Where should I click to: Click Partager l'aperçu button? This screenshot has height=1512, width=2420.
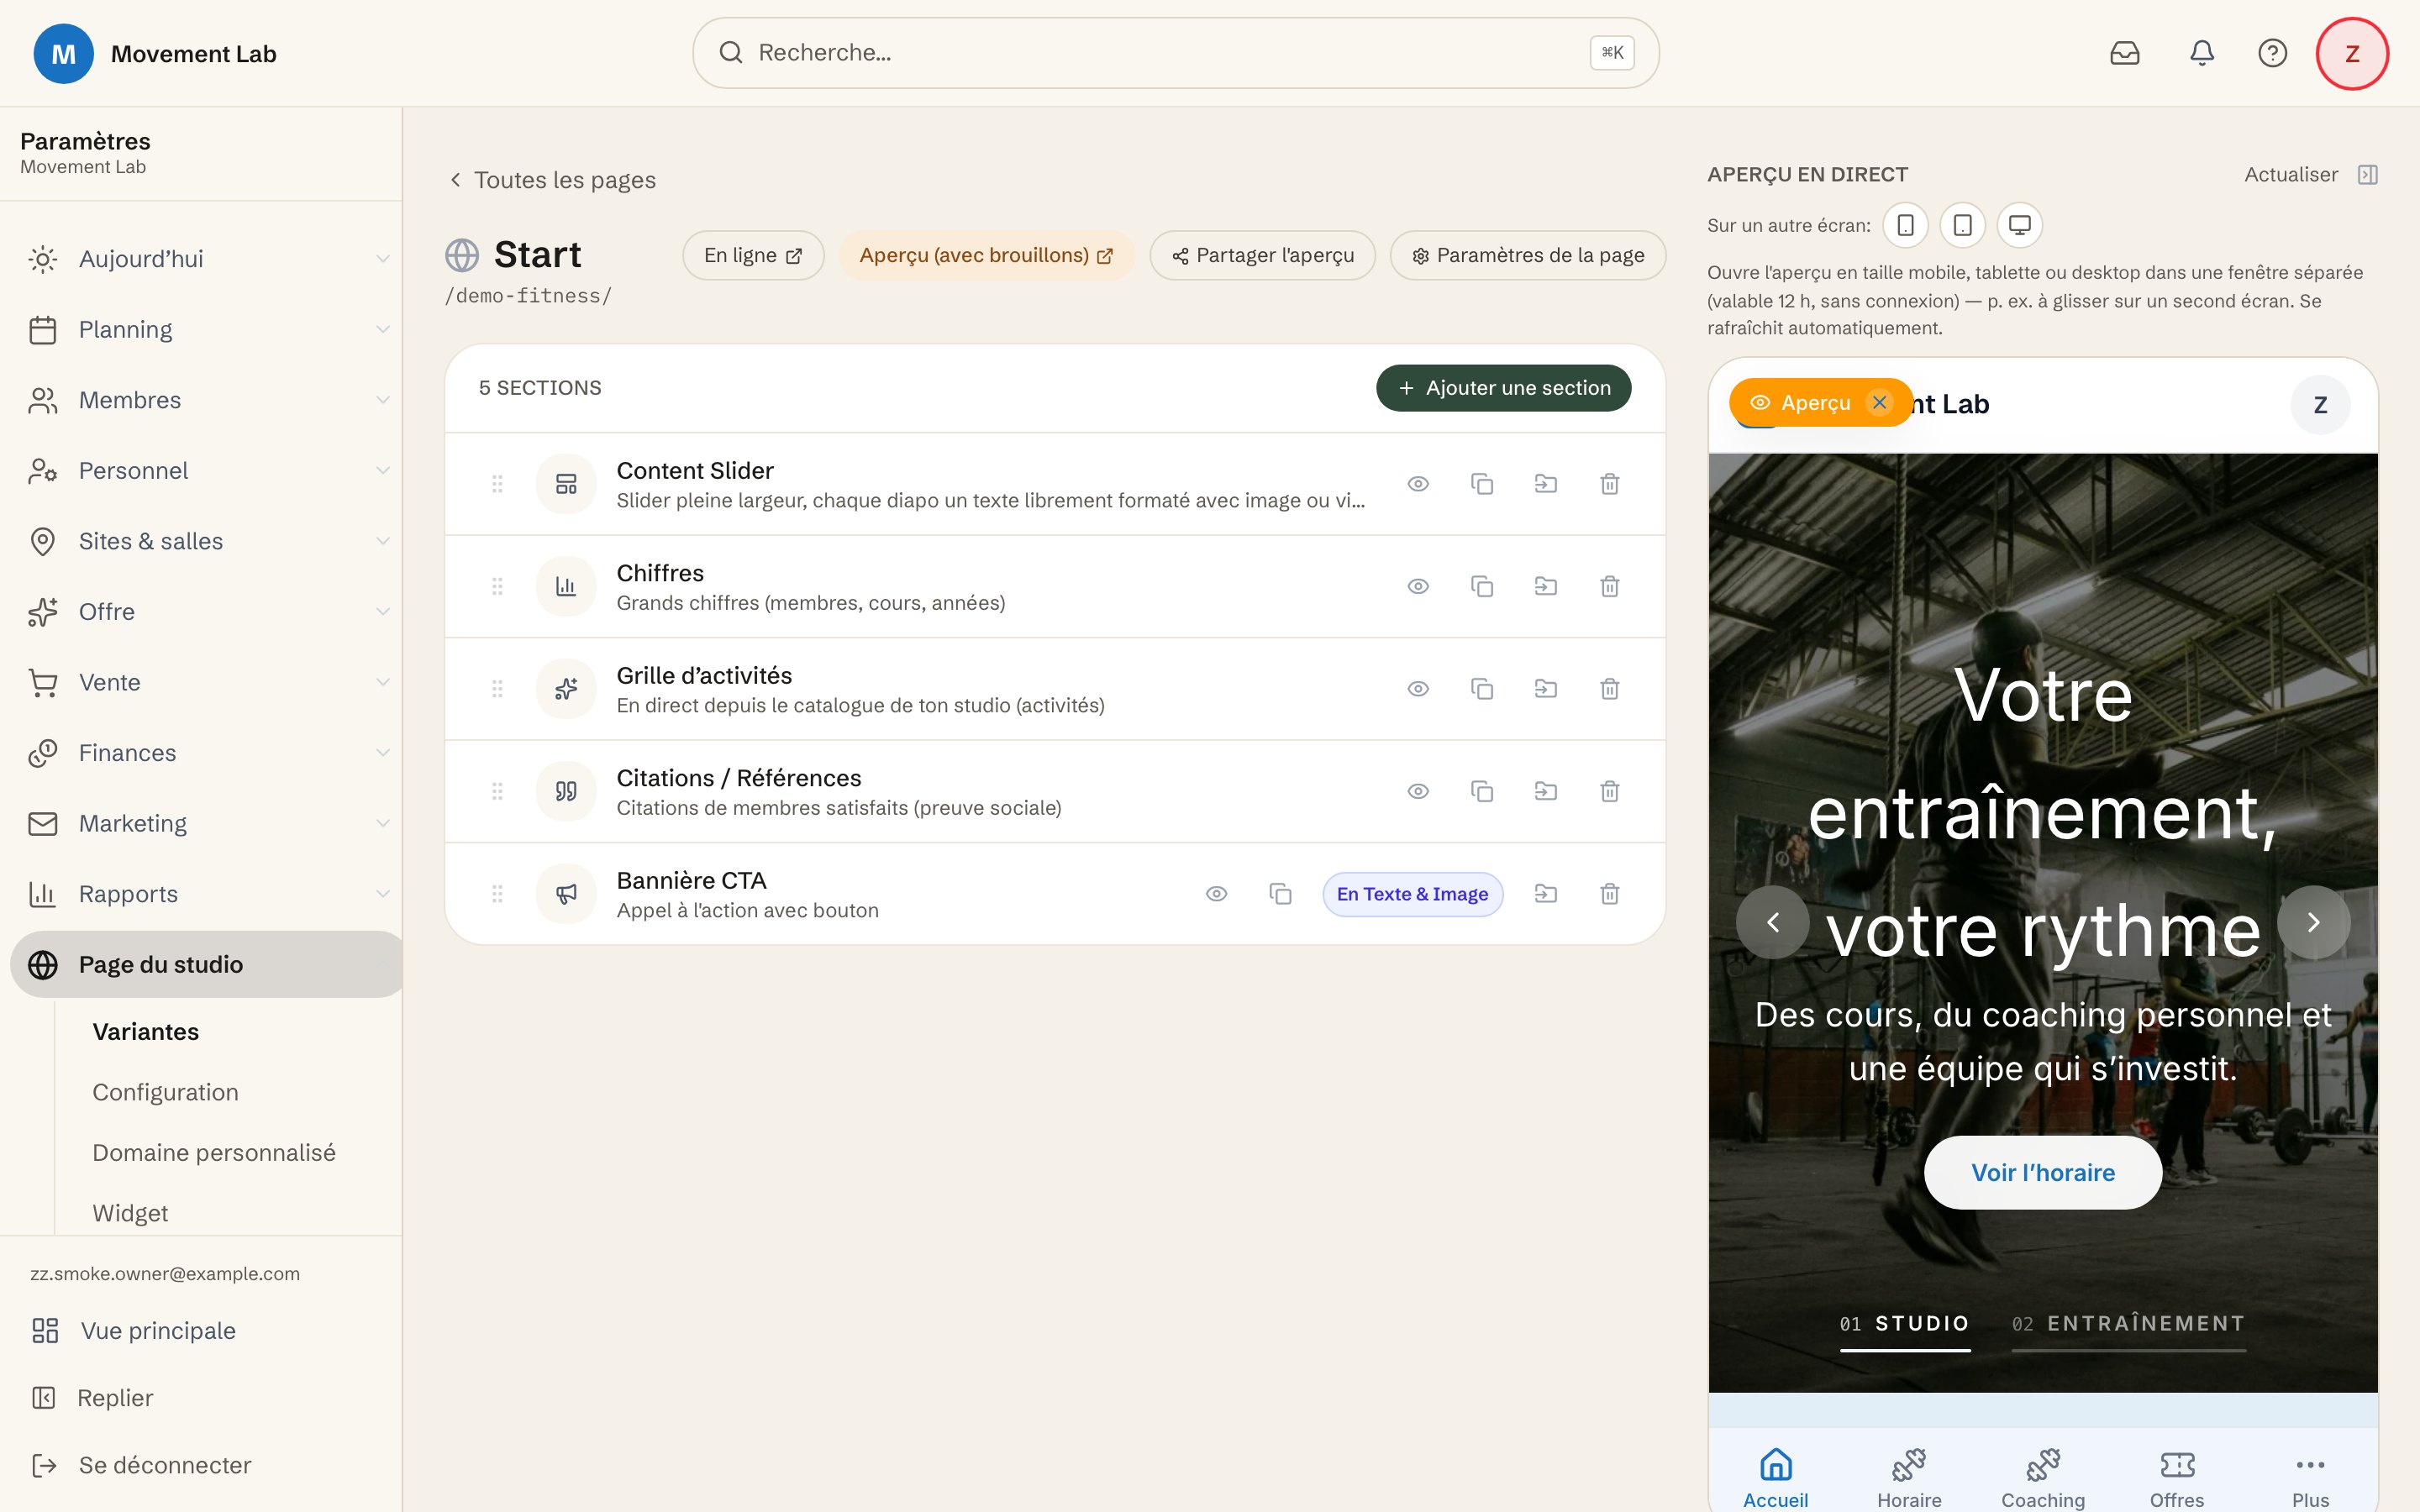[x=1262, y=256]
